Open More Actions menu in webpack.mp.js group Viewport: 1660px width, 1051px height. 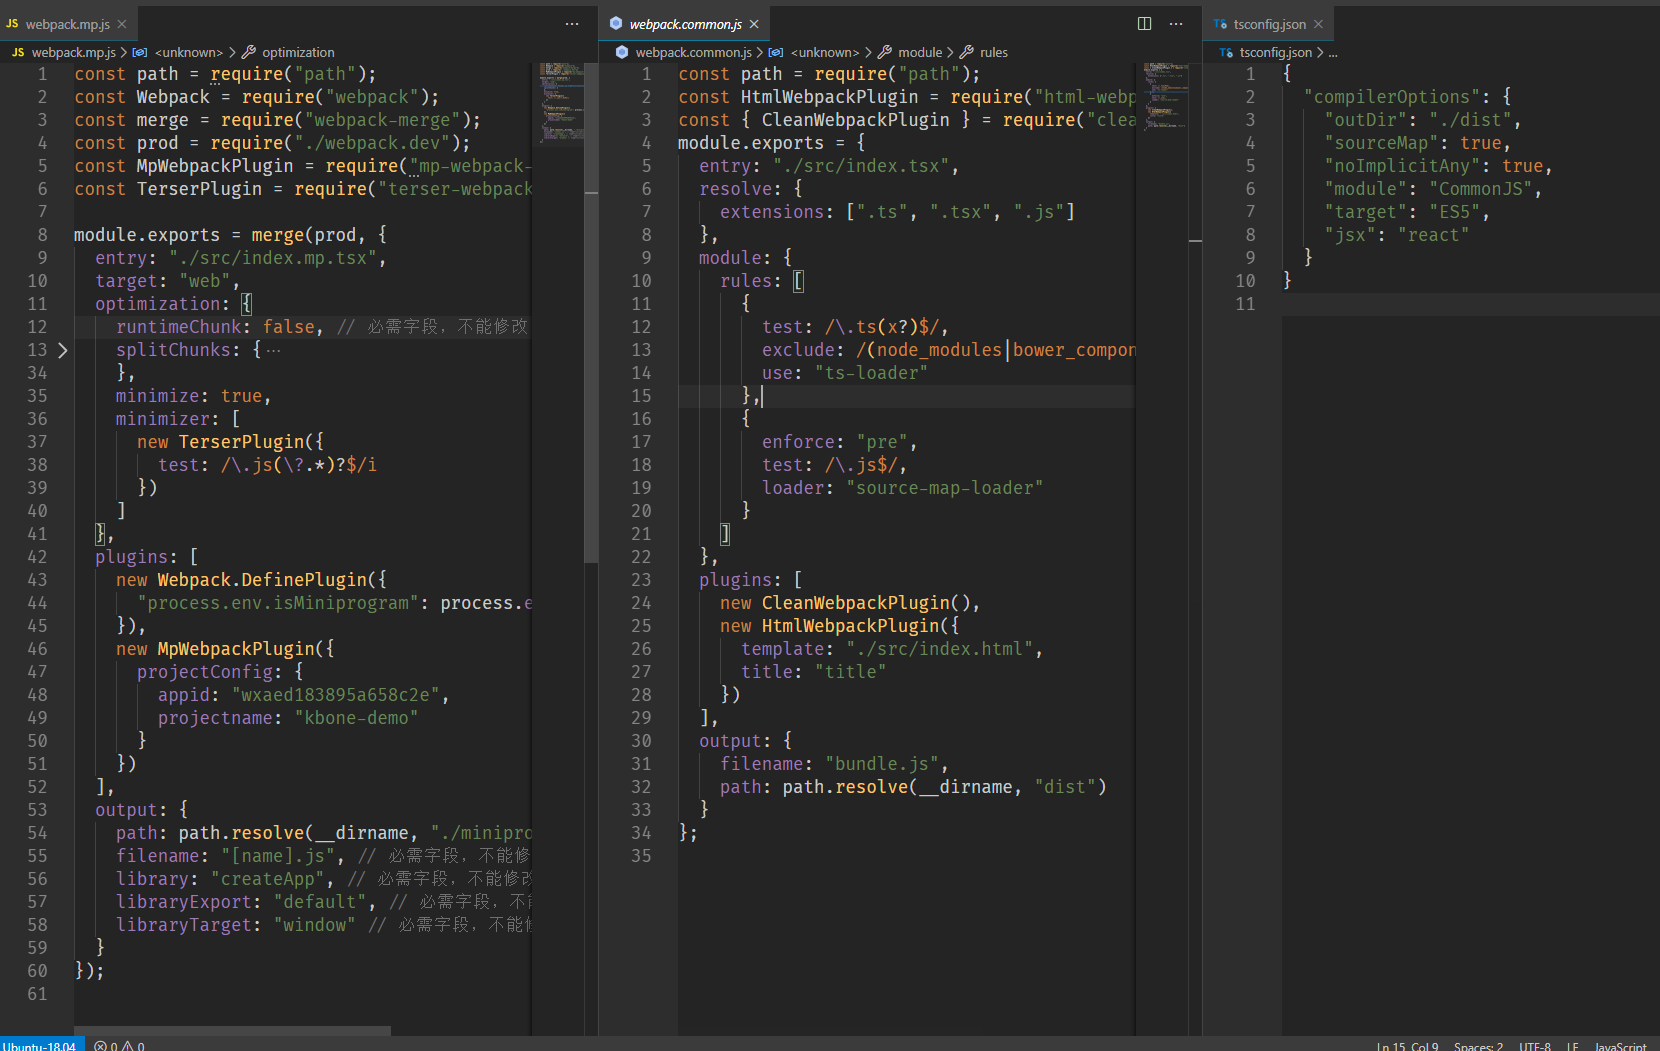click(572, 24)
